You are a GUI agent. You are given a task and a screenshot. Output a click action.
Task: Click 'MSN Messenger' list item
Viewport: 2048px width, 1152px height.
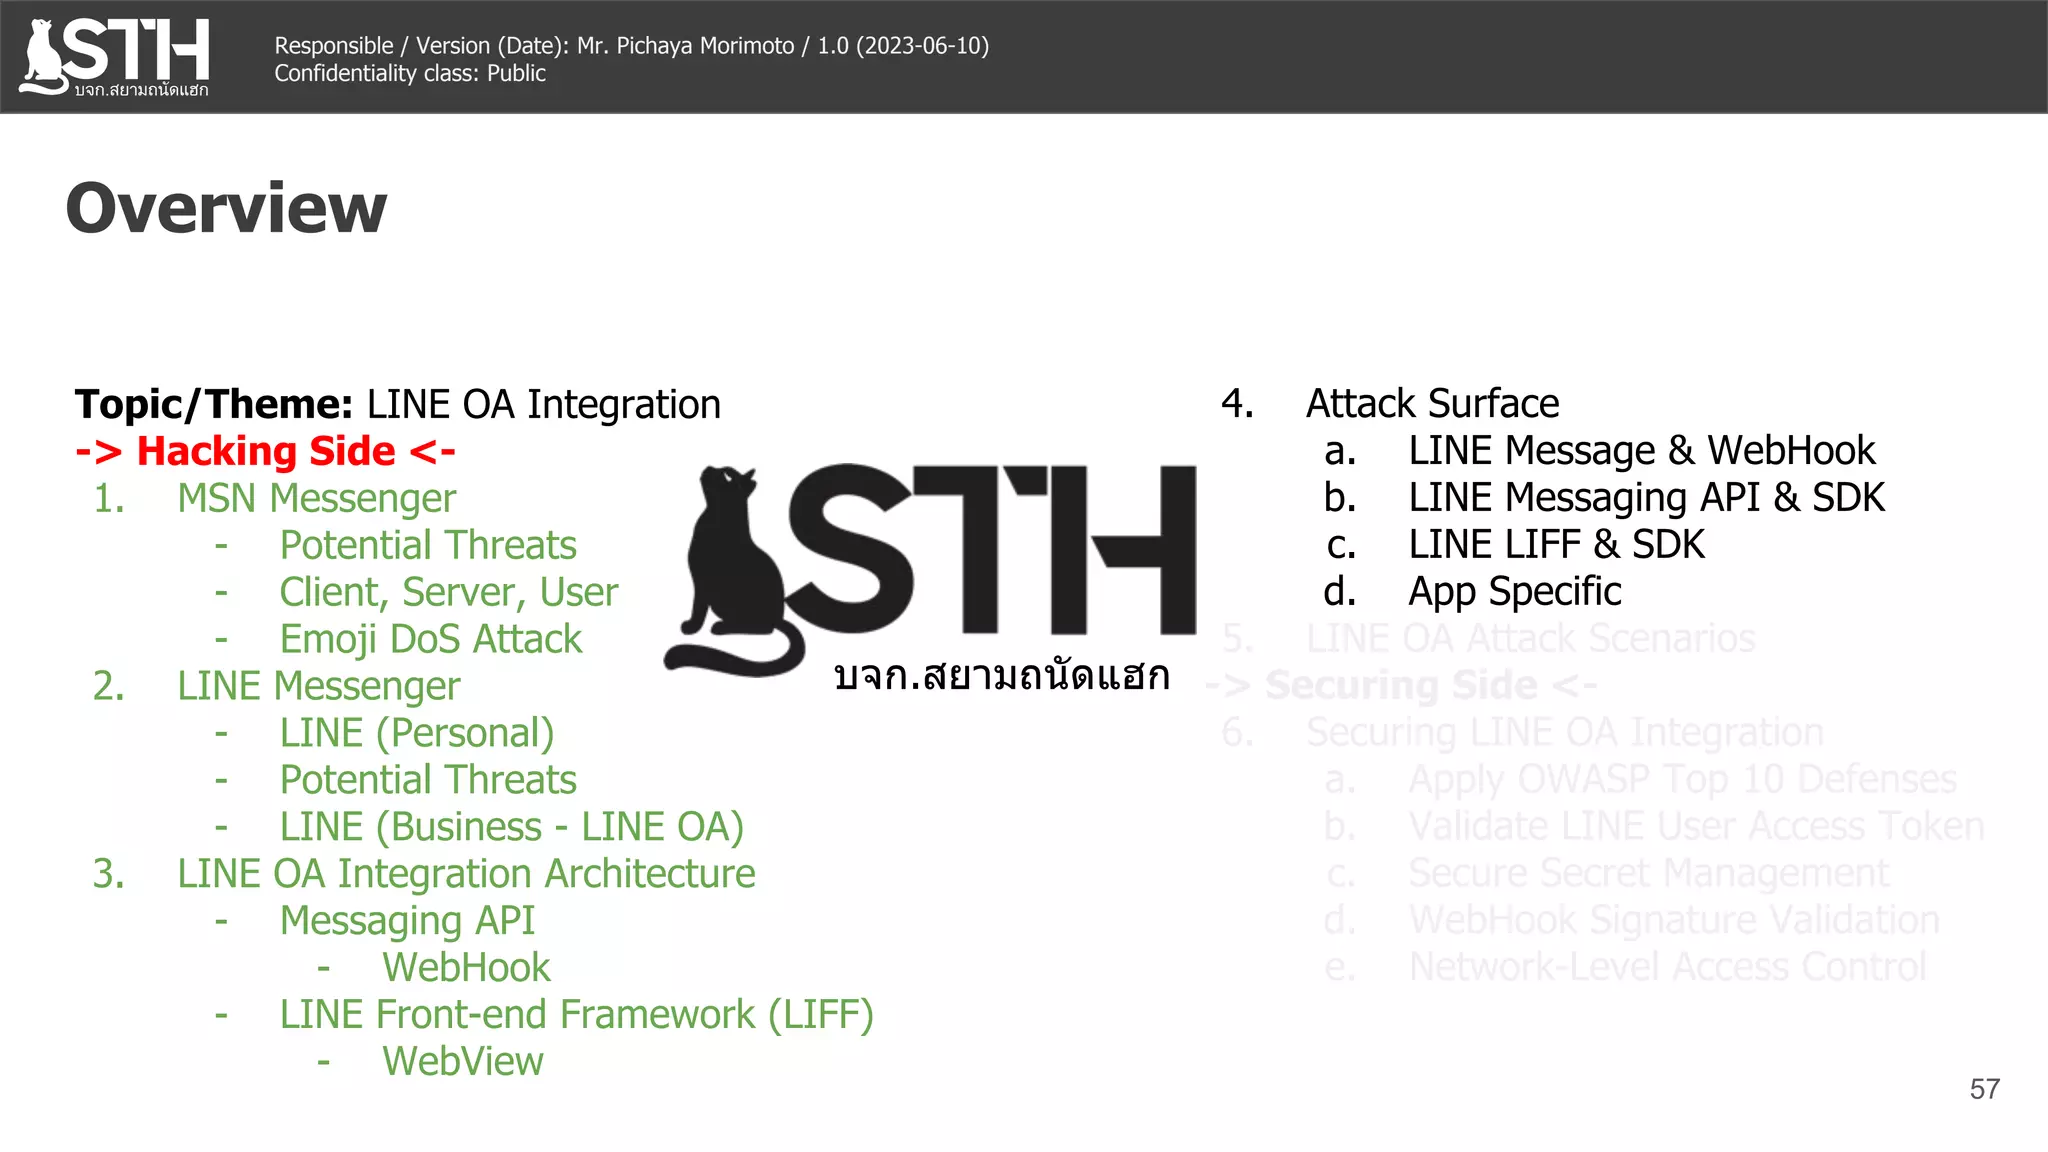pyautogui.click(x=316, y=498)
